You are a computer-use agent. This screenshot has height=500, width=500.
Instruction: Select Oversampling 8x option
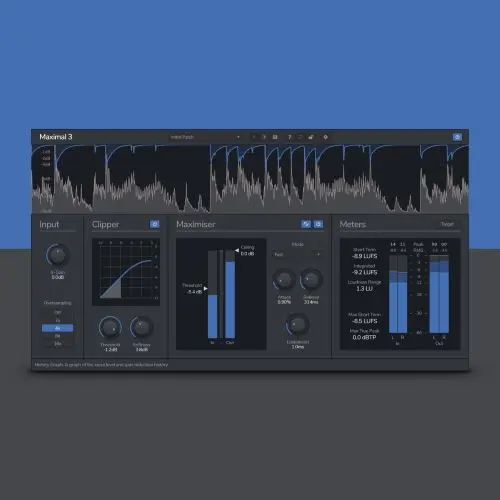[58, 336]
